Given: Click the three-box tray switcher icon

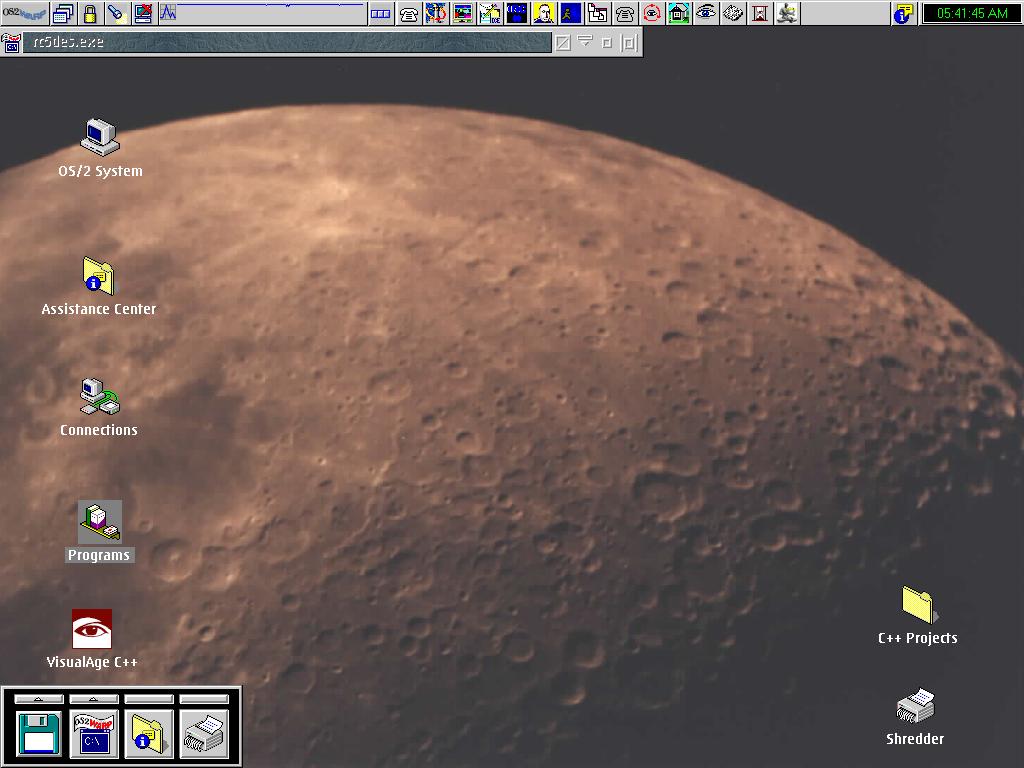Looking at the screenshot, I should (381, 13).
